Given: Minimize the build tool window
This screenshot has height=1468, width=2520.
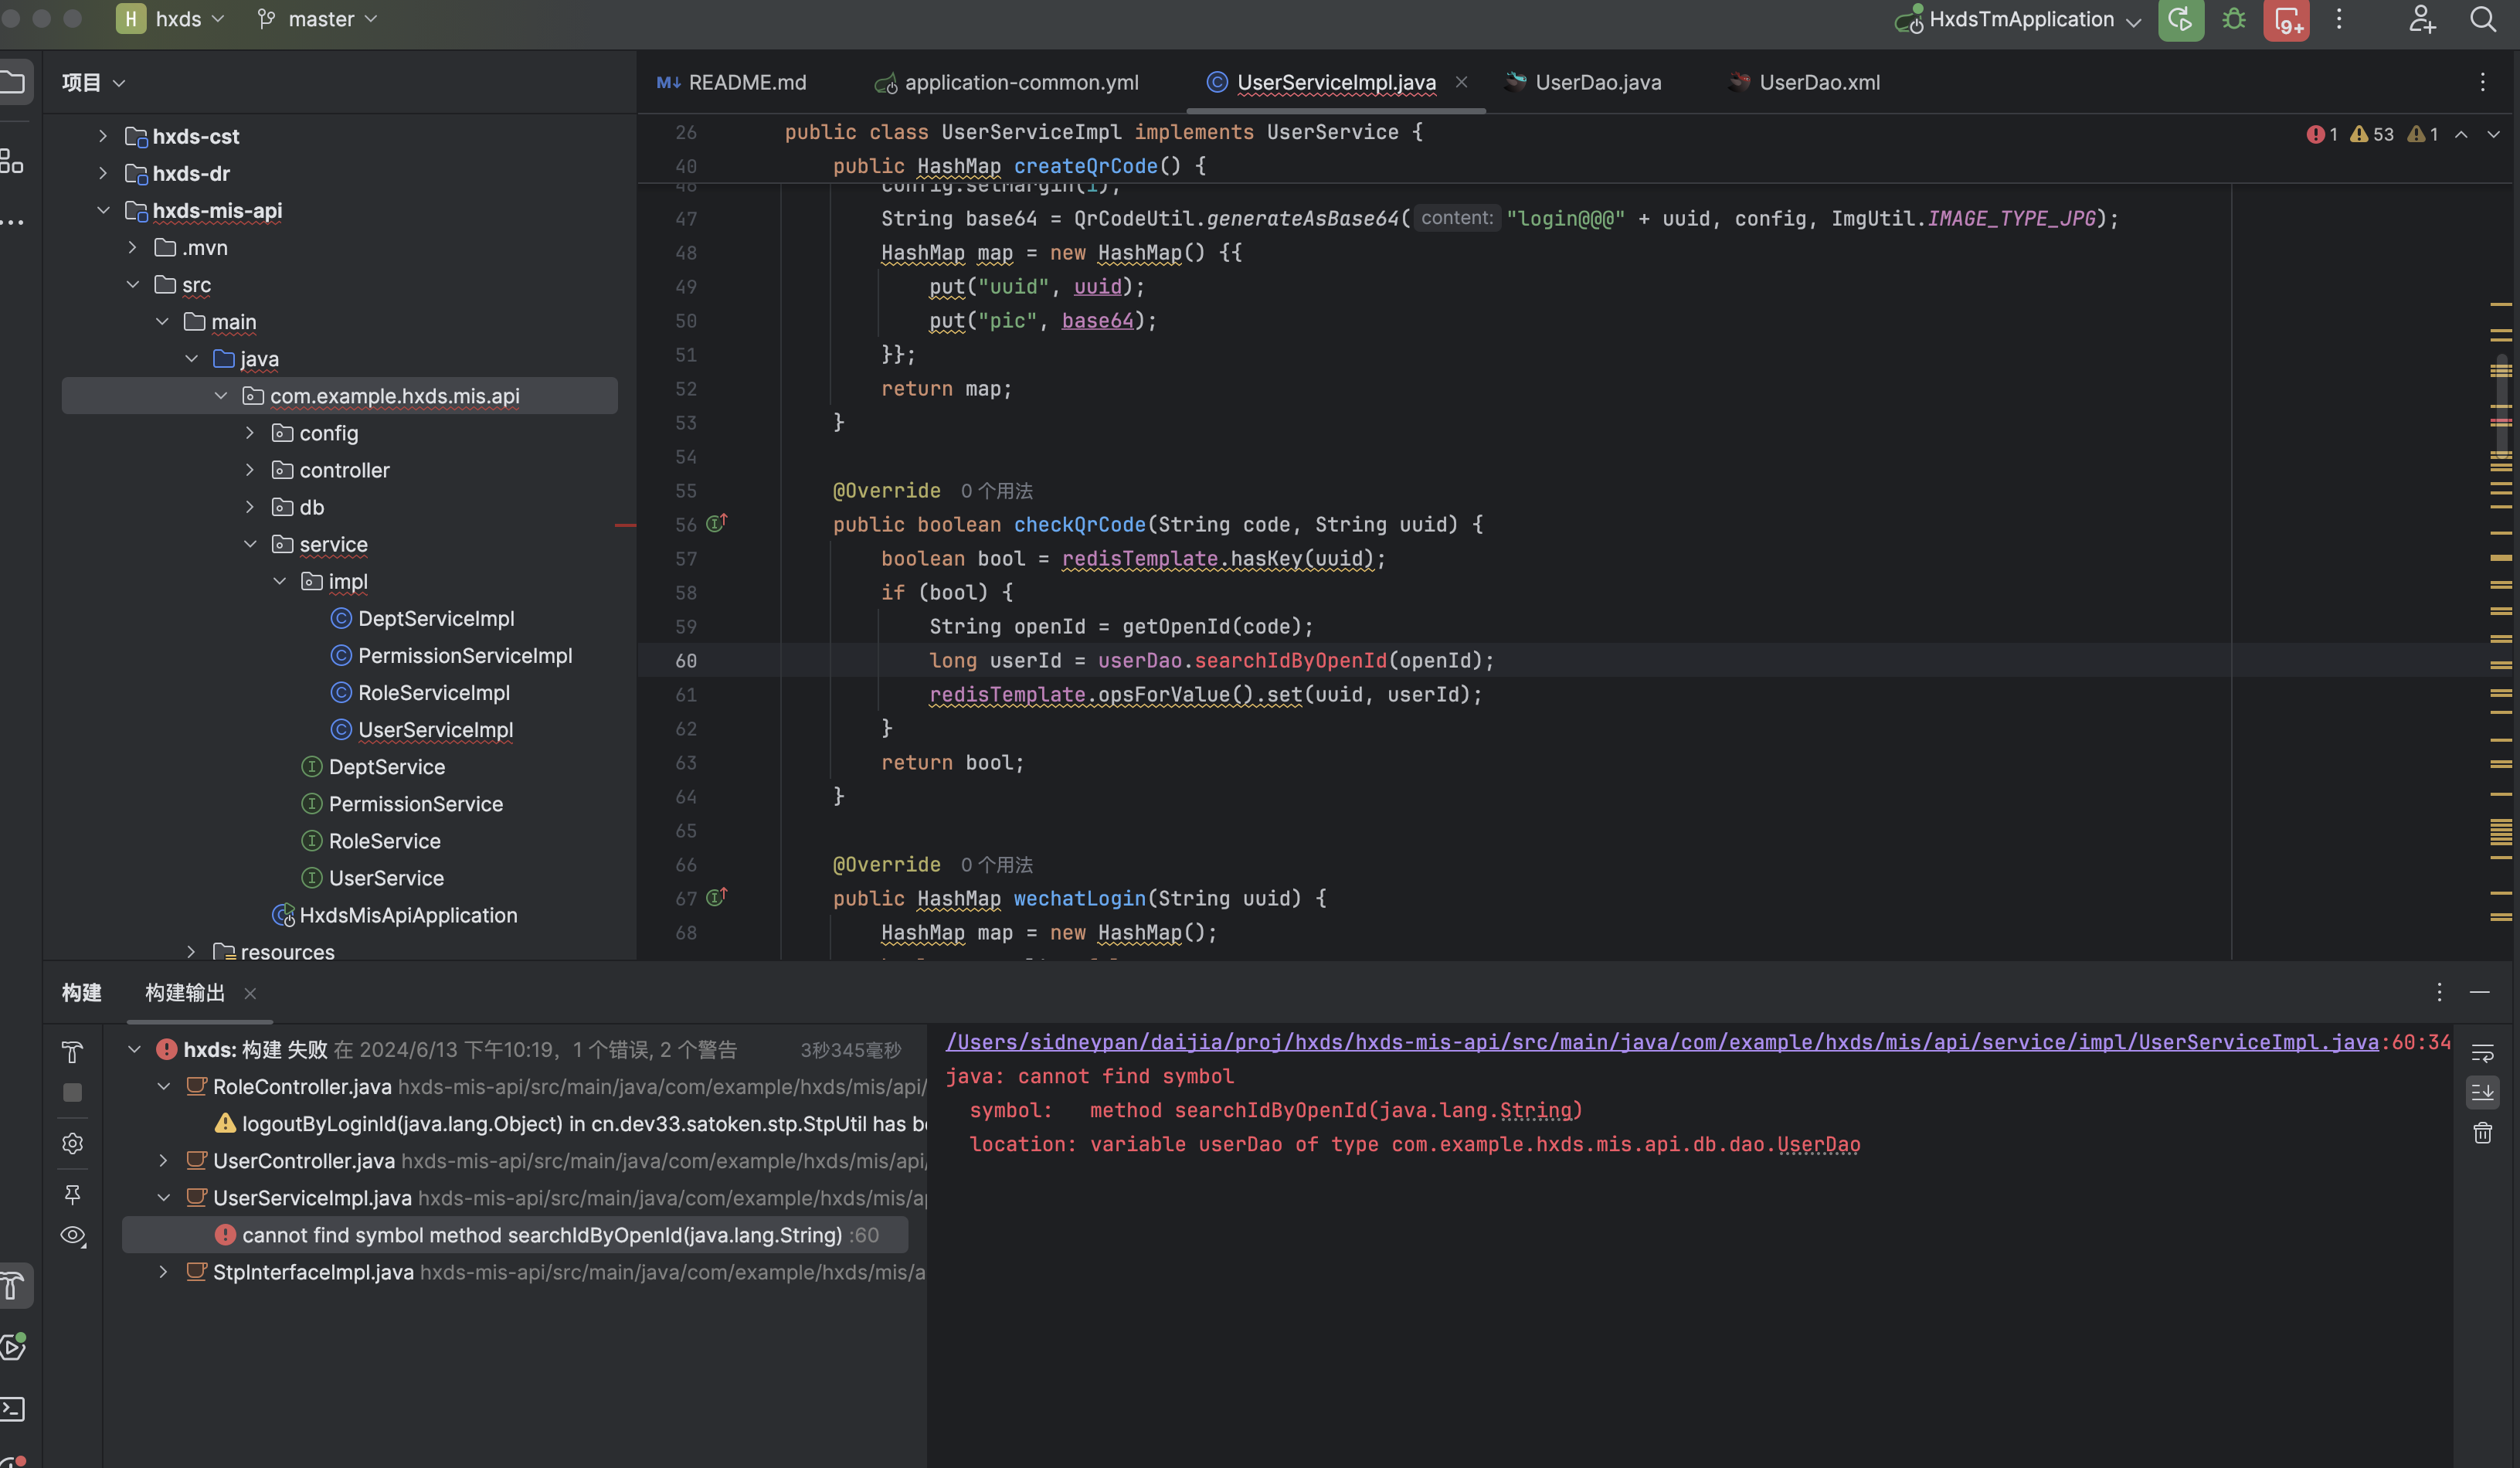Looking at the screenshot, I should 2480,992.
